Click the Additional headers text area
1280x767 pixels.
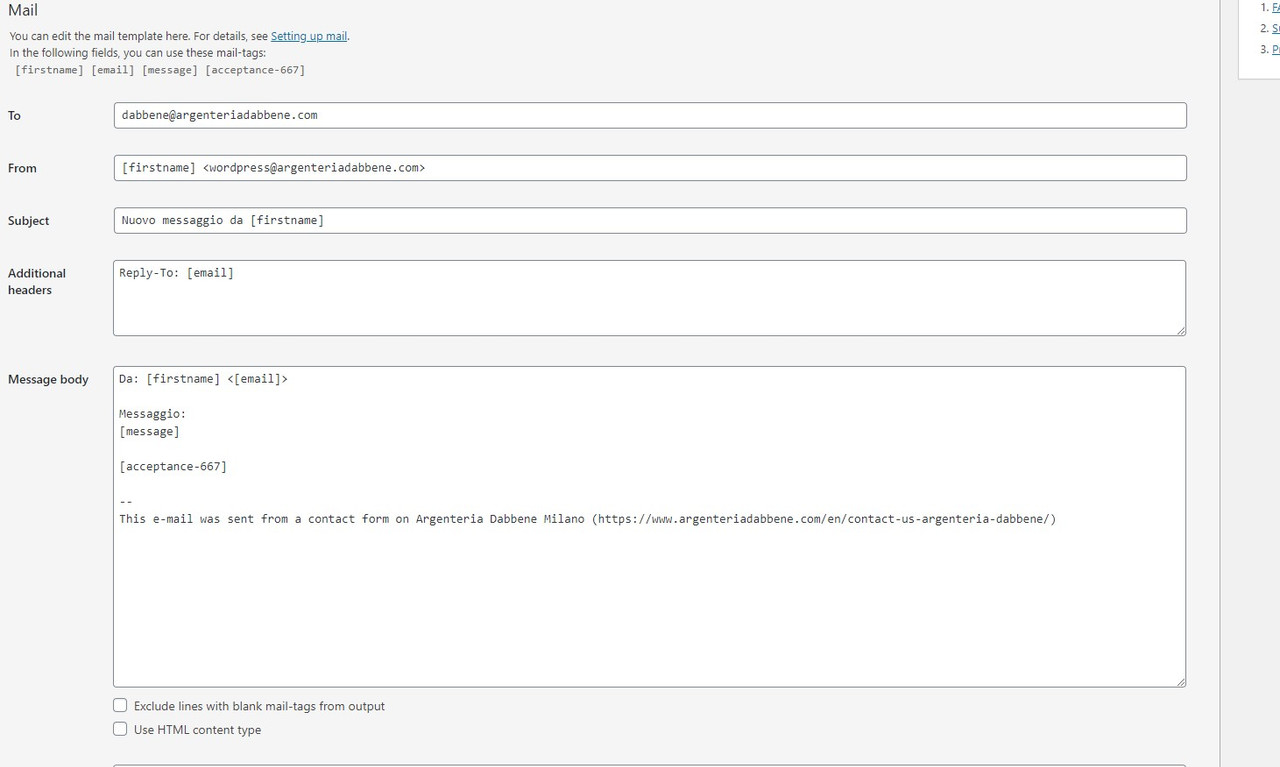pos(650,298)
